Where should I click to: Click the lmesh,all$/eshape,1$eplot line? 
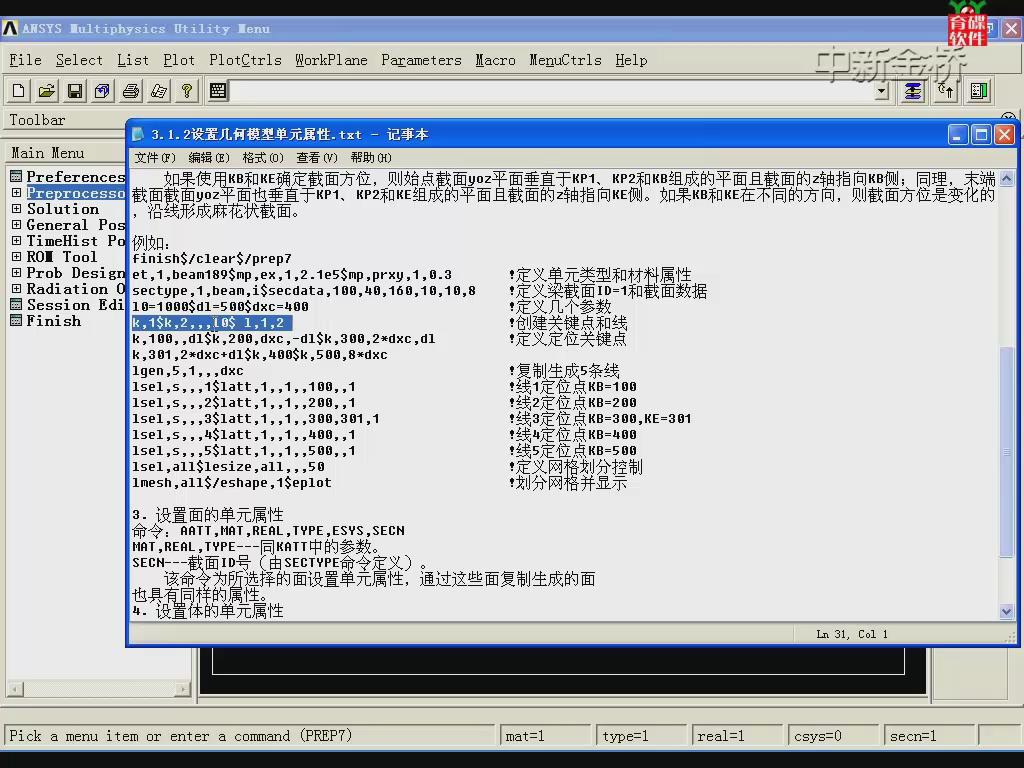[x=232, y=483]
